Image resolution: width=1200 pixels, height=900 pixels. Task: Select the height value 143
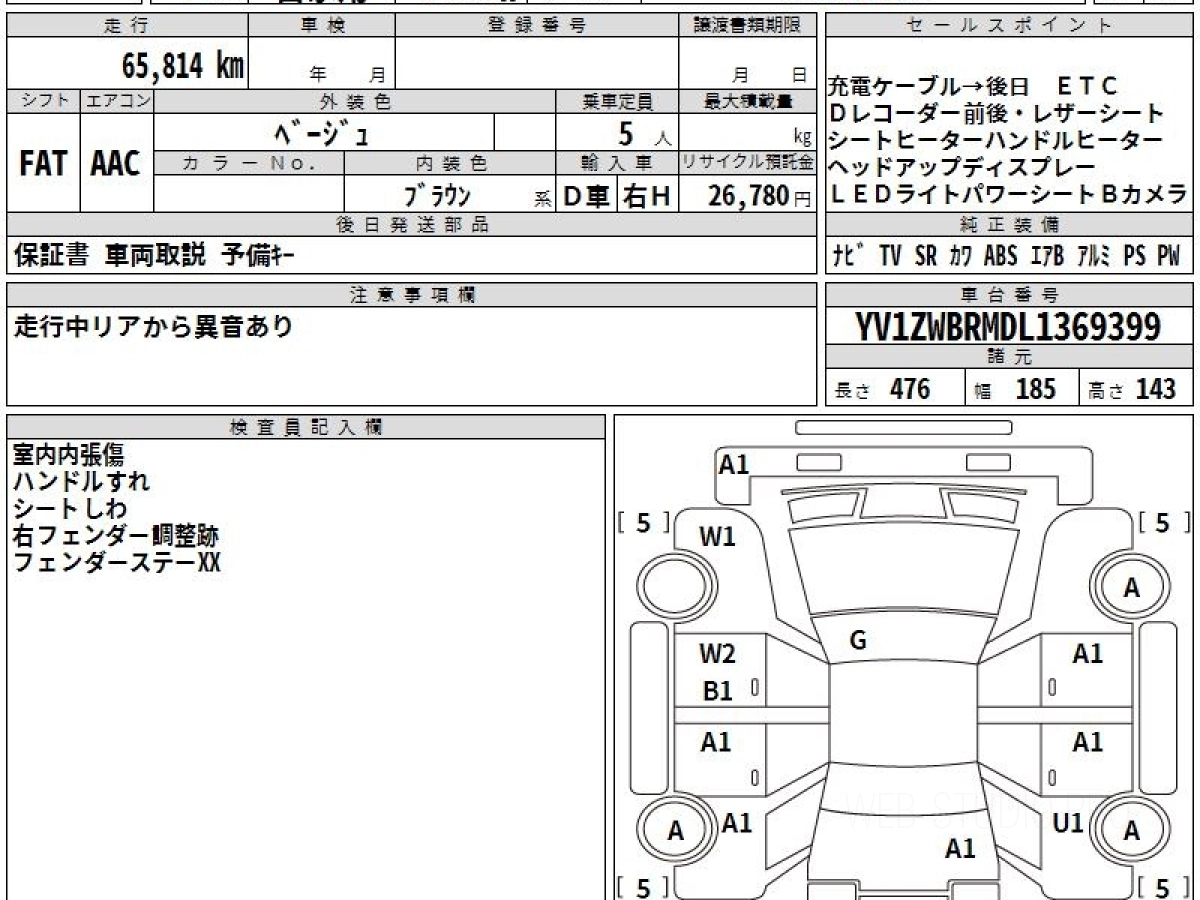pyautogui.click(x=1154, y=388)
